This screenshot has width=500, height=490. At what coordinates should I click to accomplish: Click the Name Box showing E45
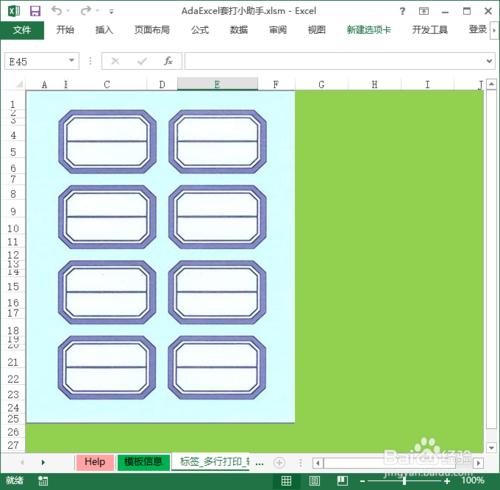pos(37,61)
